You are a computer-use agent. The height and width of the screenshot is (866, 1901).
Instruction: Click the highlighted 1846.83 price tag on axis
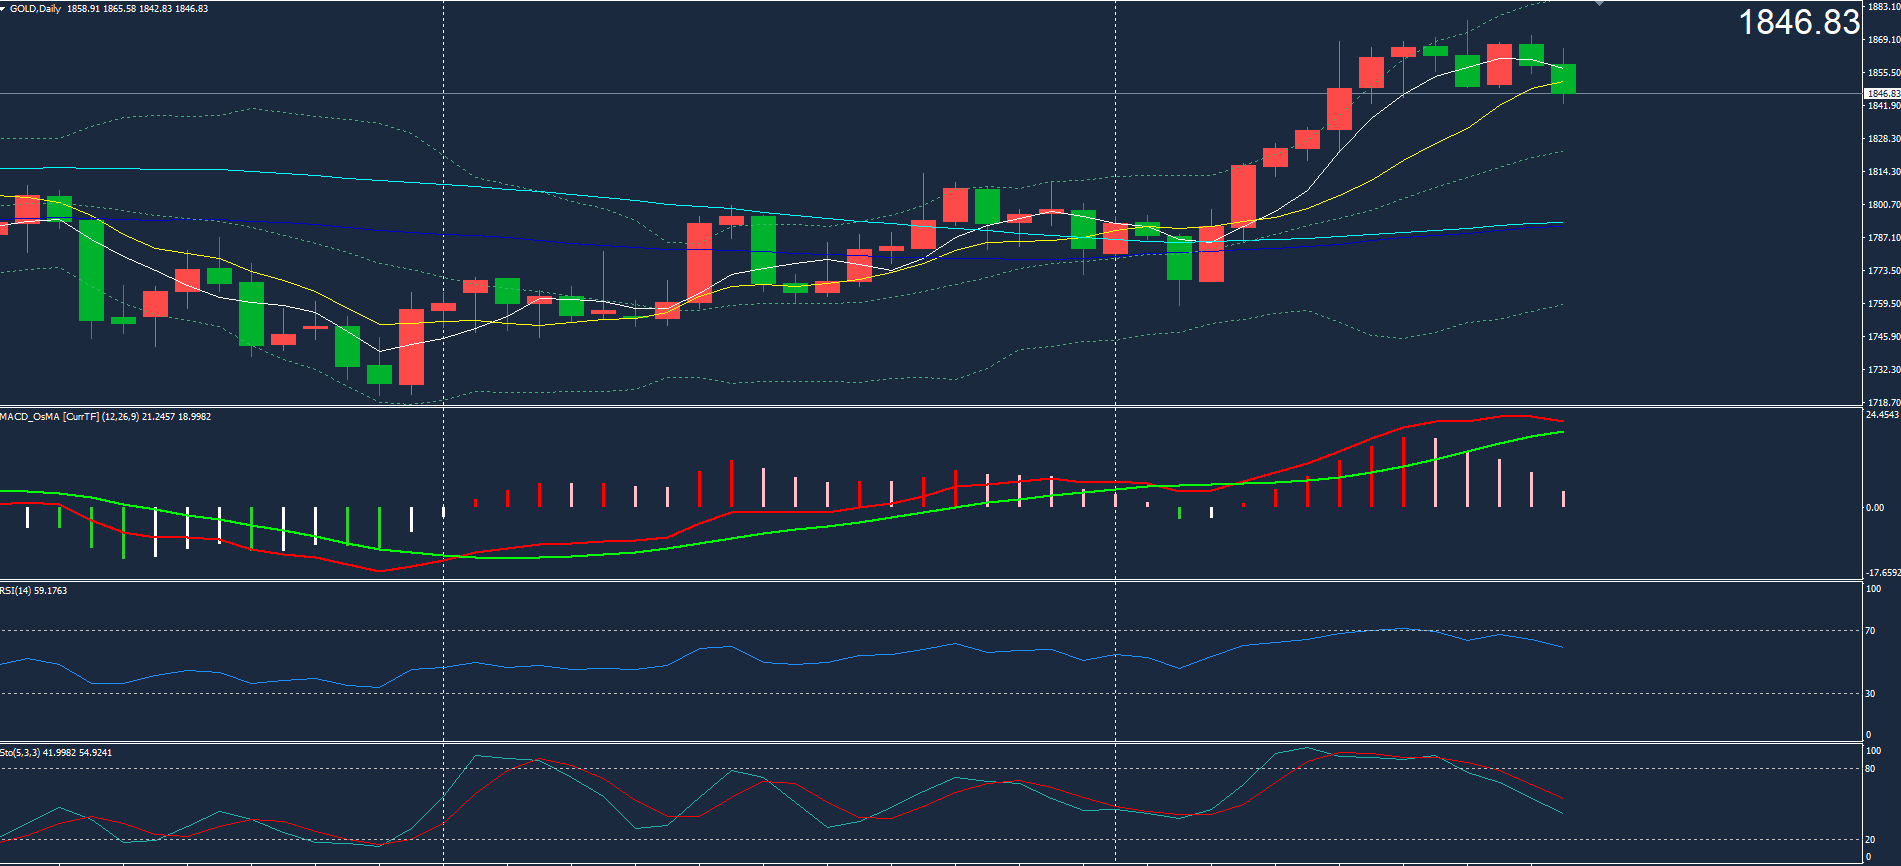1883,93
